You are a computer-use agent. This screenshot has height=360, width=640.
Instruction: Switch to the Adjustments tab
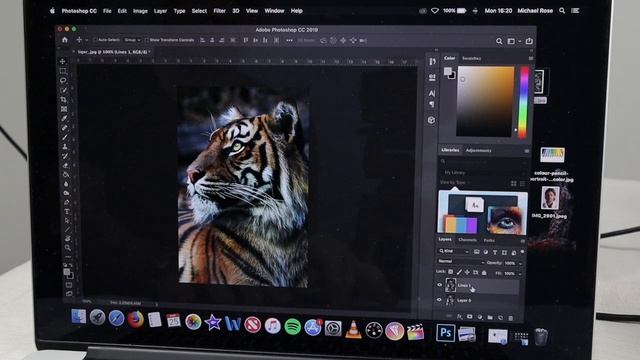coord(478,151)
